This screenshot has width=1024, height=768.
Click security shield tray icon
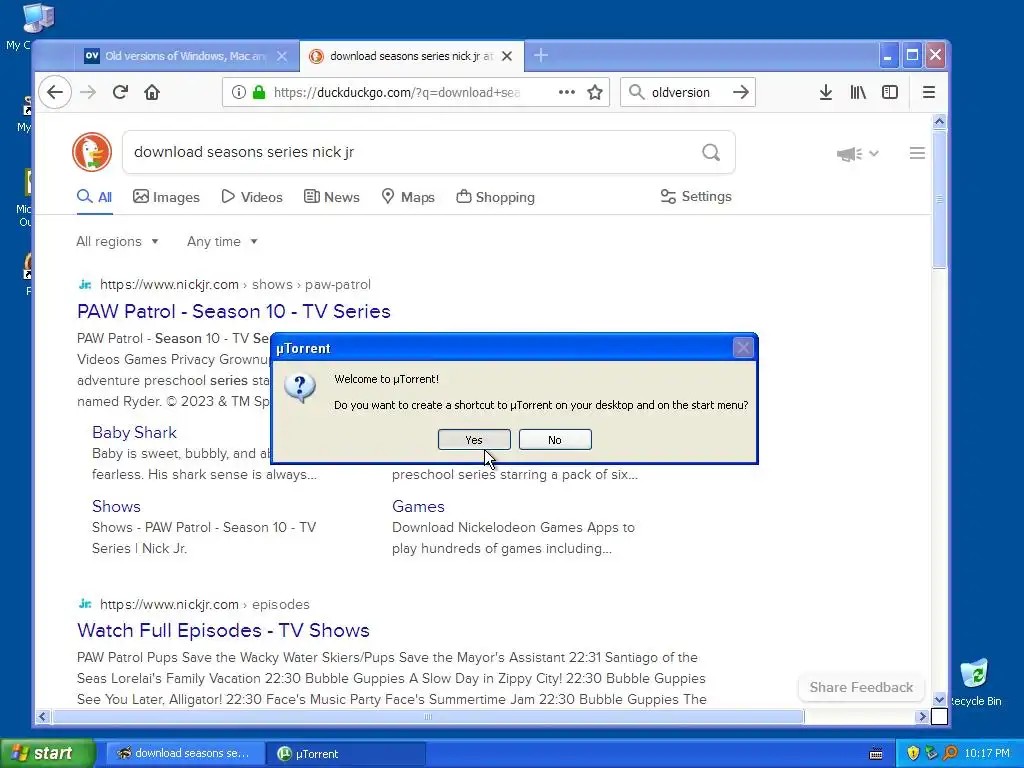(913, 754)
